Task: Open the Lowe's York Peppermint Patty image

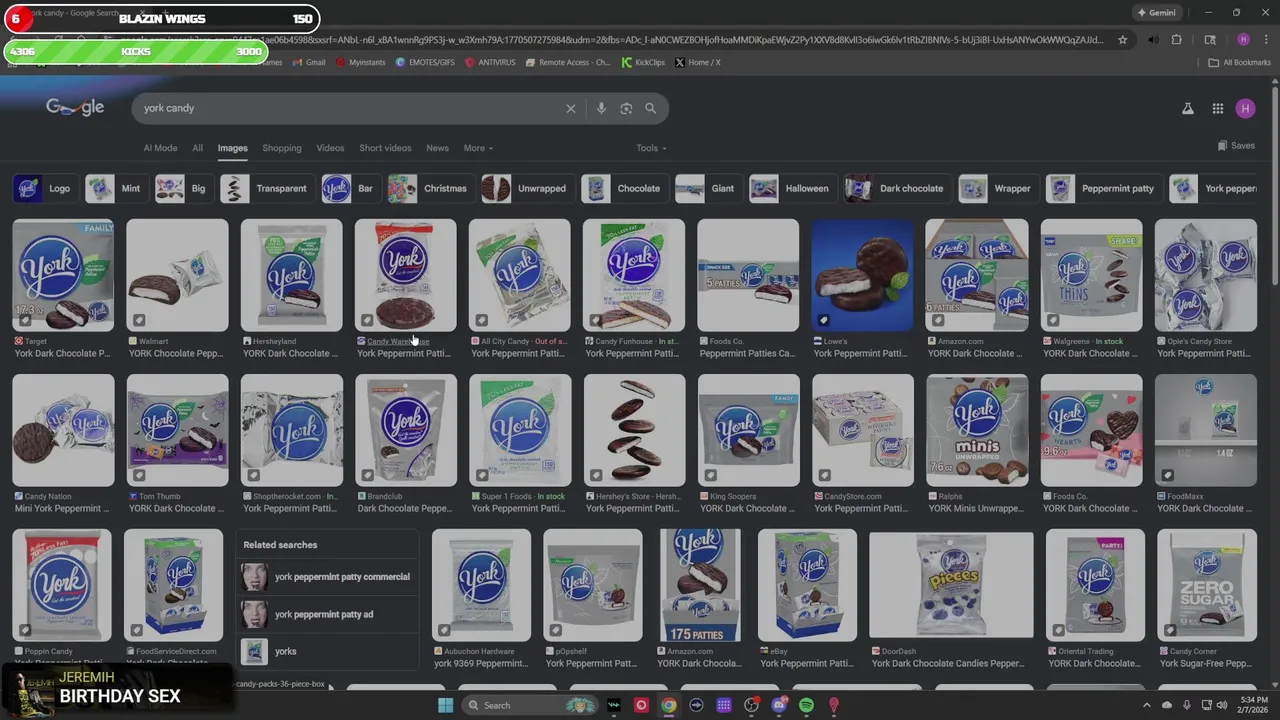Action: [863, 275]
